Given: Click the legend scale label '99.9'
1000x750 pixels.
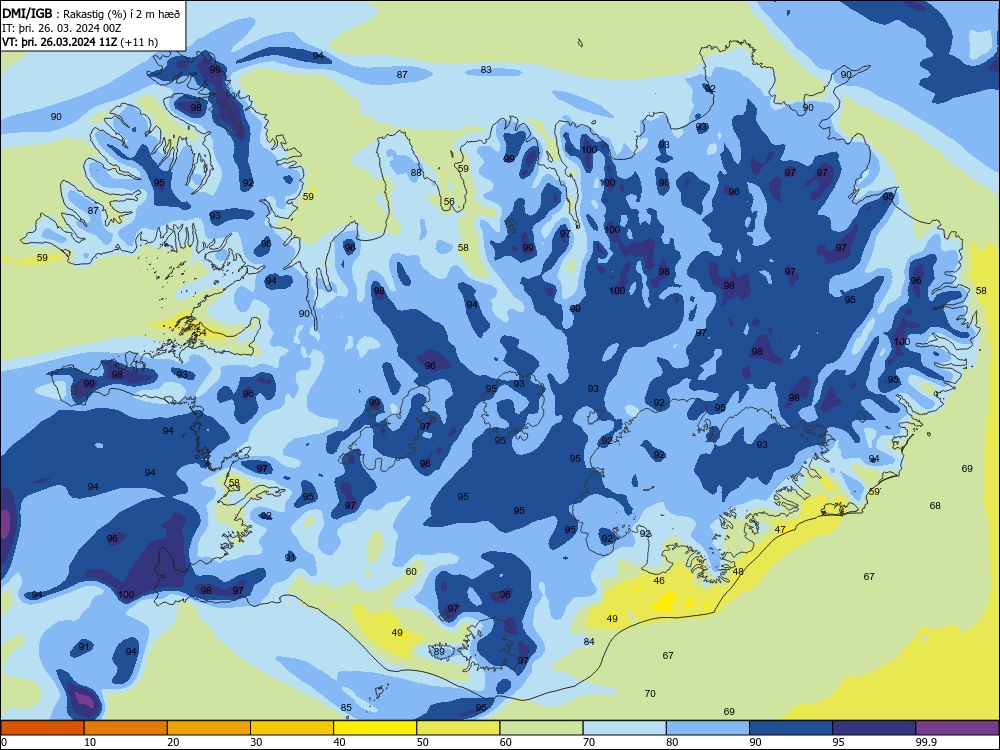Looking at the screenshot, I should 926,742.
